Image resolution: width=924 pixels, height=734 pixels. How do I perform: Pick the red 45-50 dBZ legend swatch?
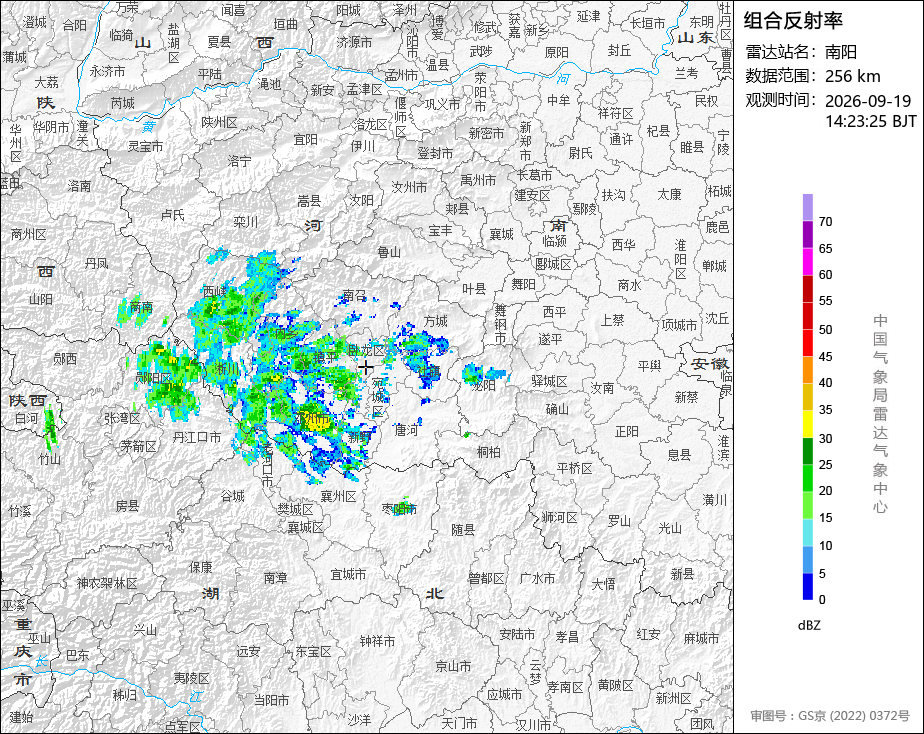(x=807, y=343)
